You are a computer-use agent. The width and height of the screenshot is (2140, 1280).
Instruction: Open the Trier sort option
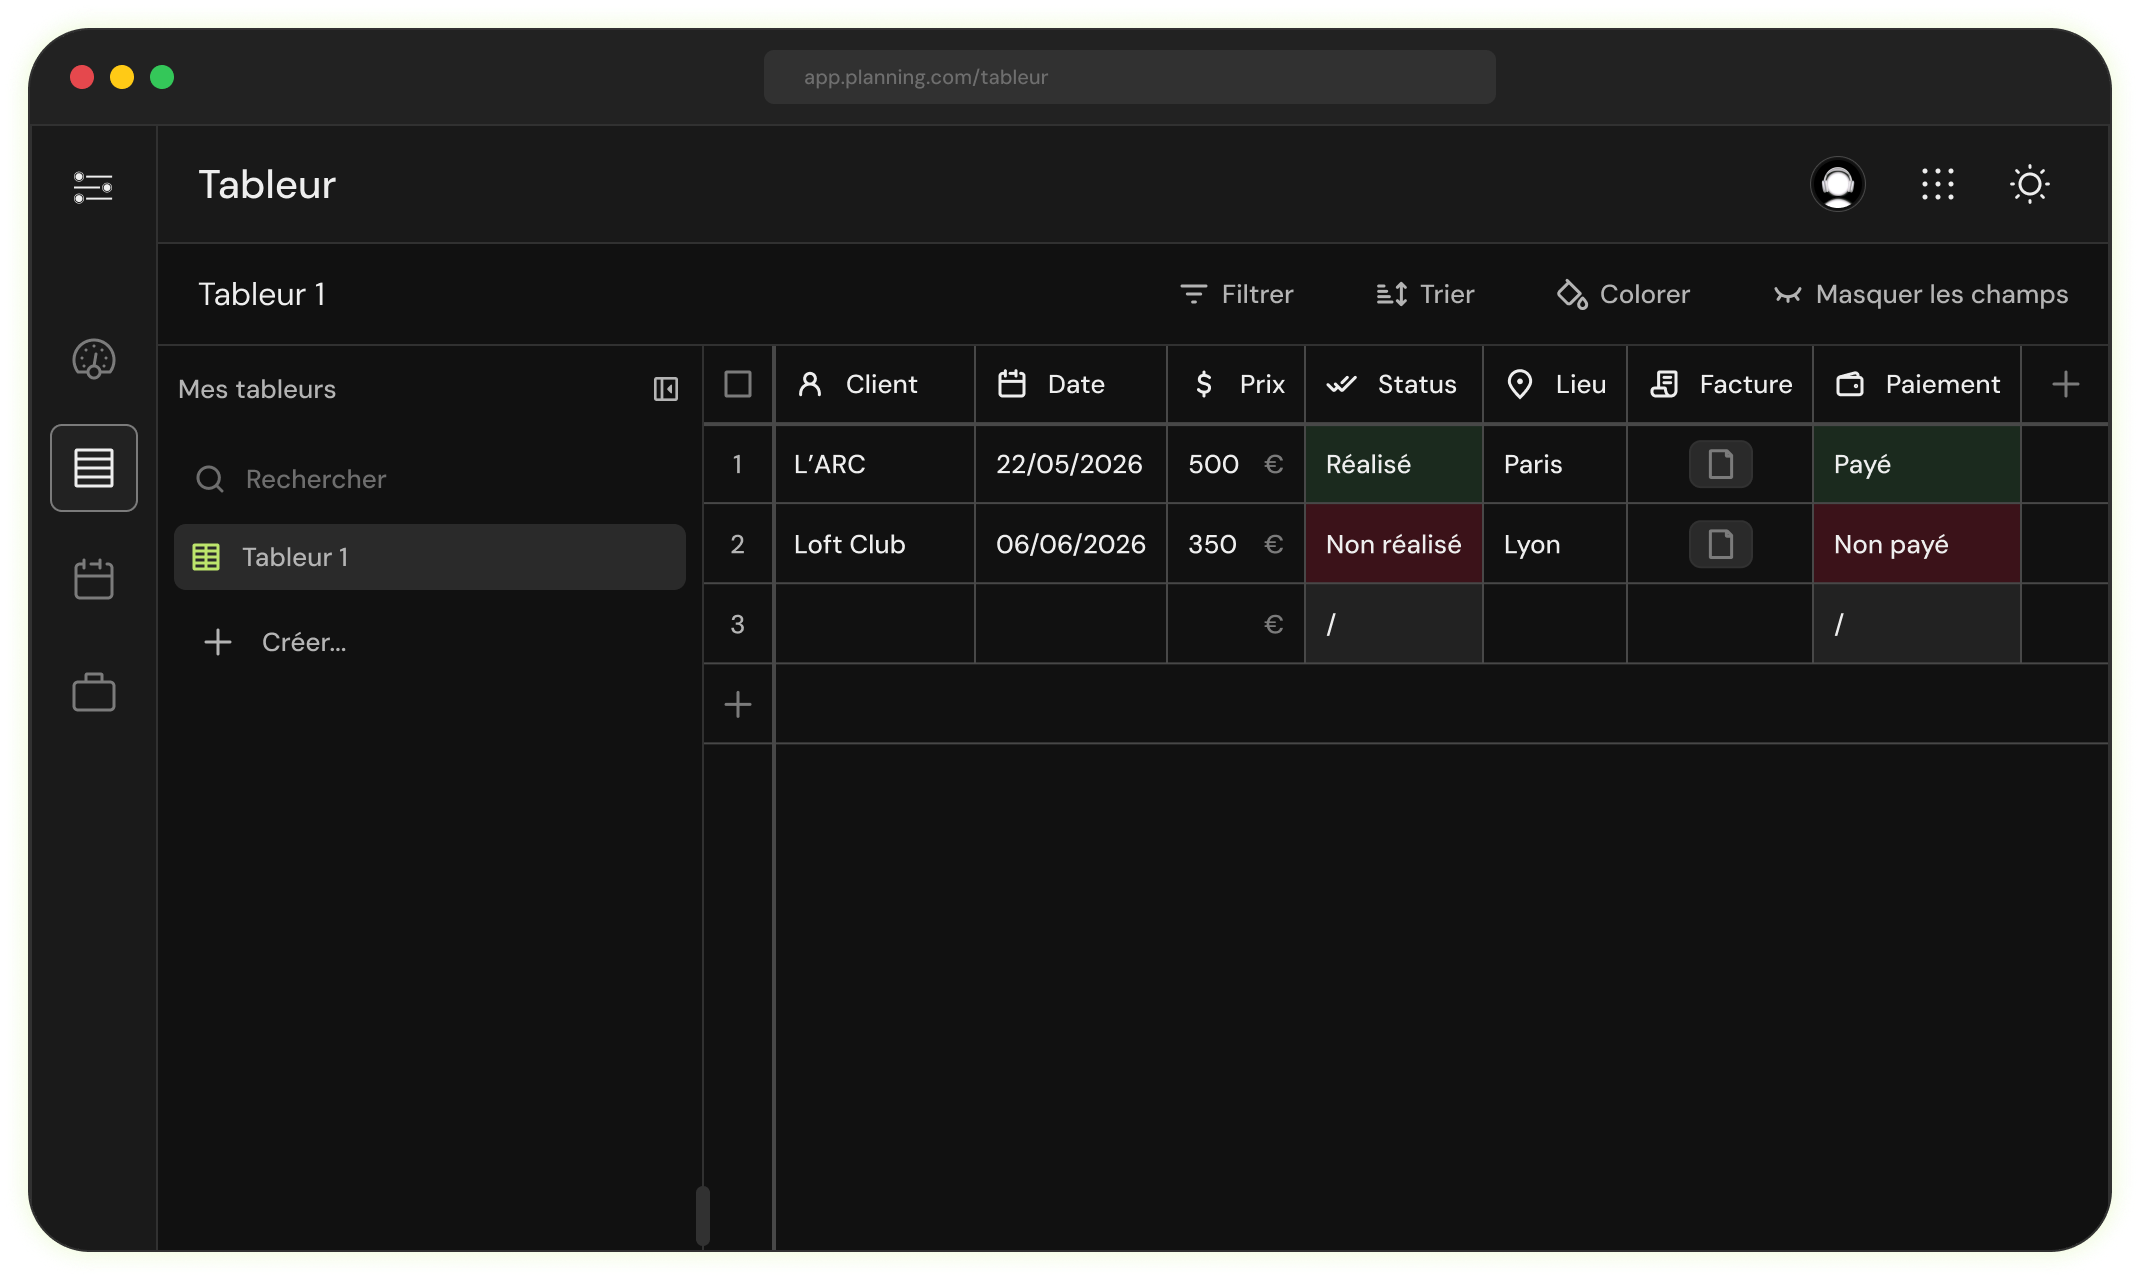click(1425, 294)
